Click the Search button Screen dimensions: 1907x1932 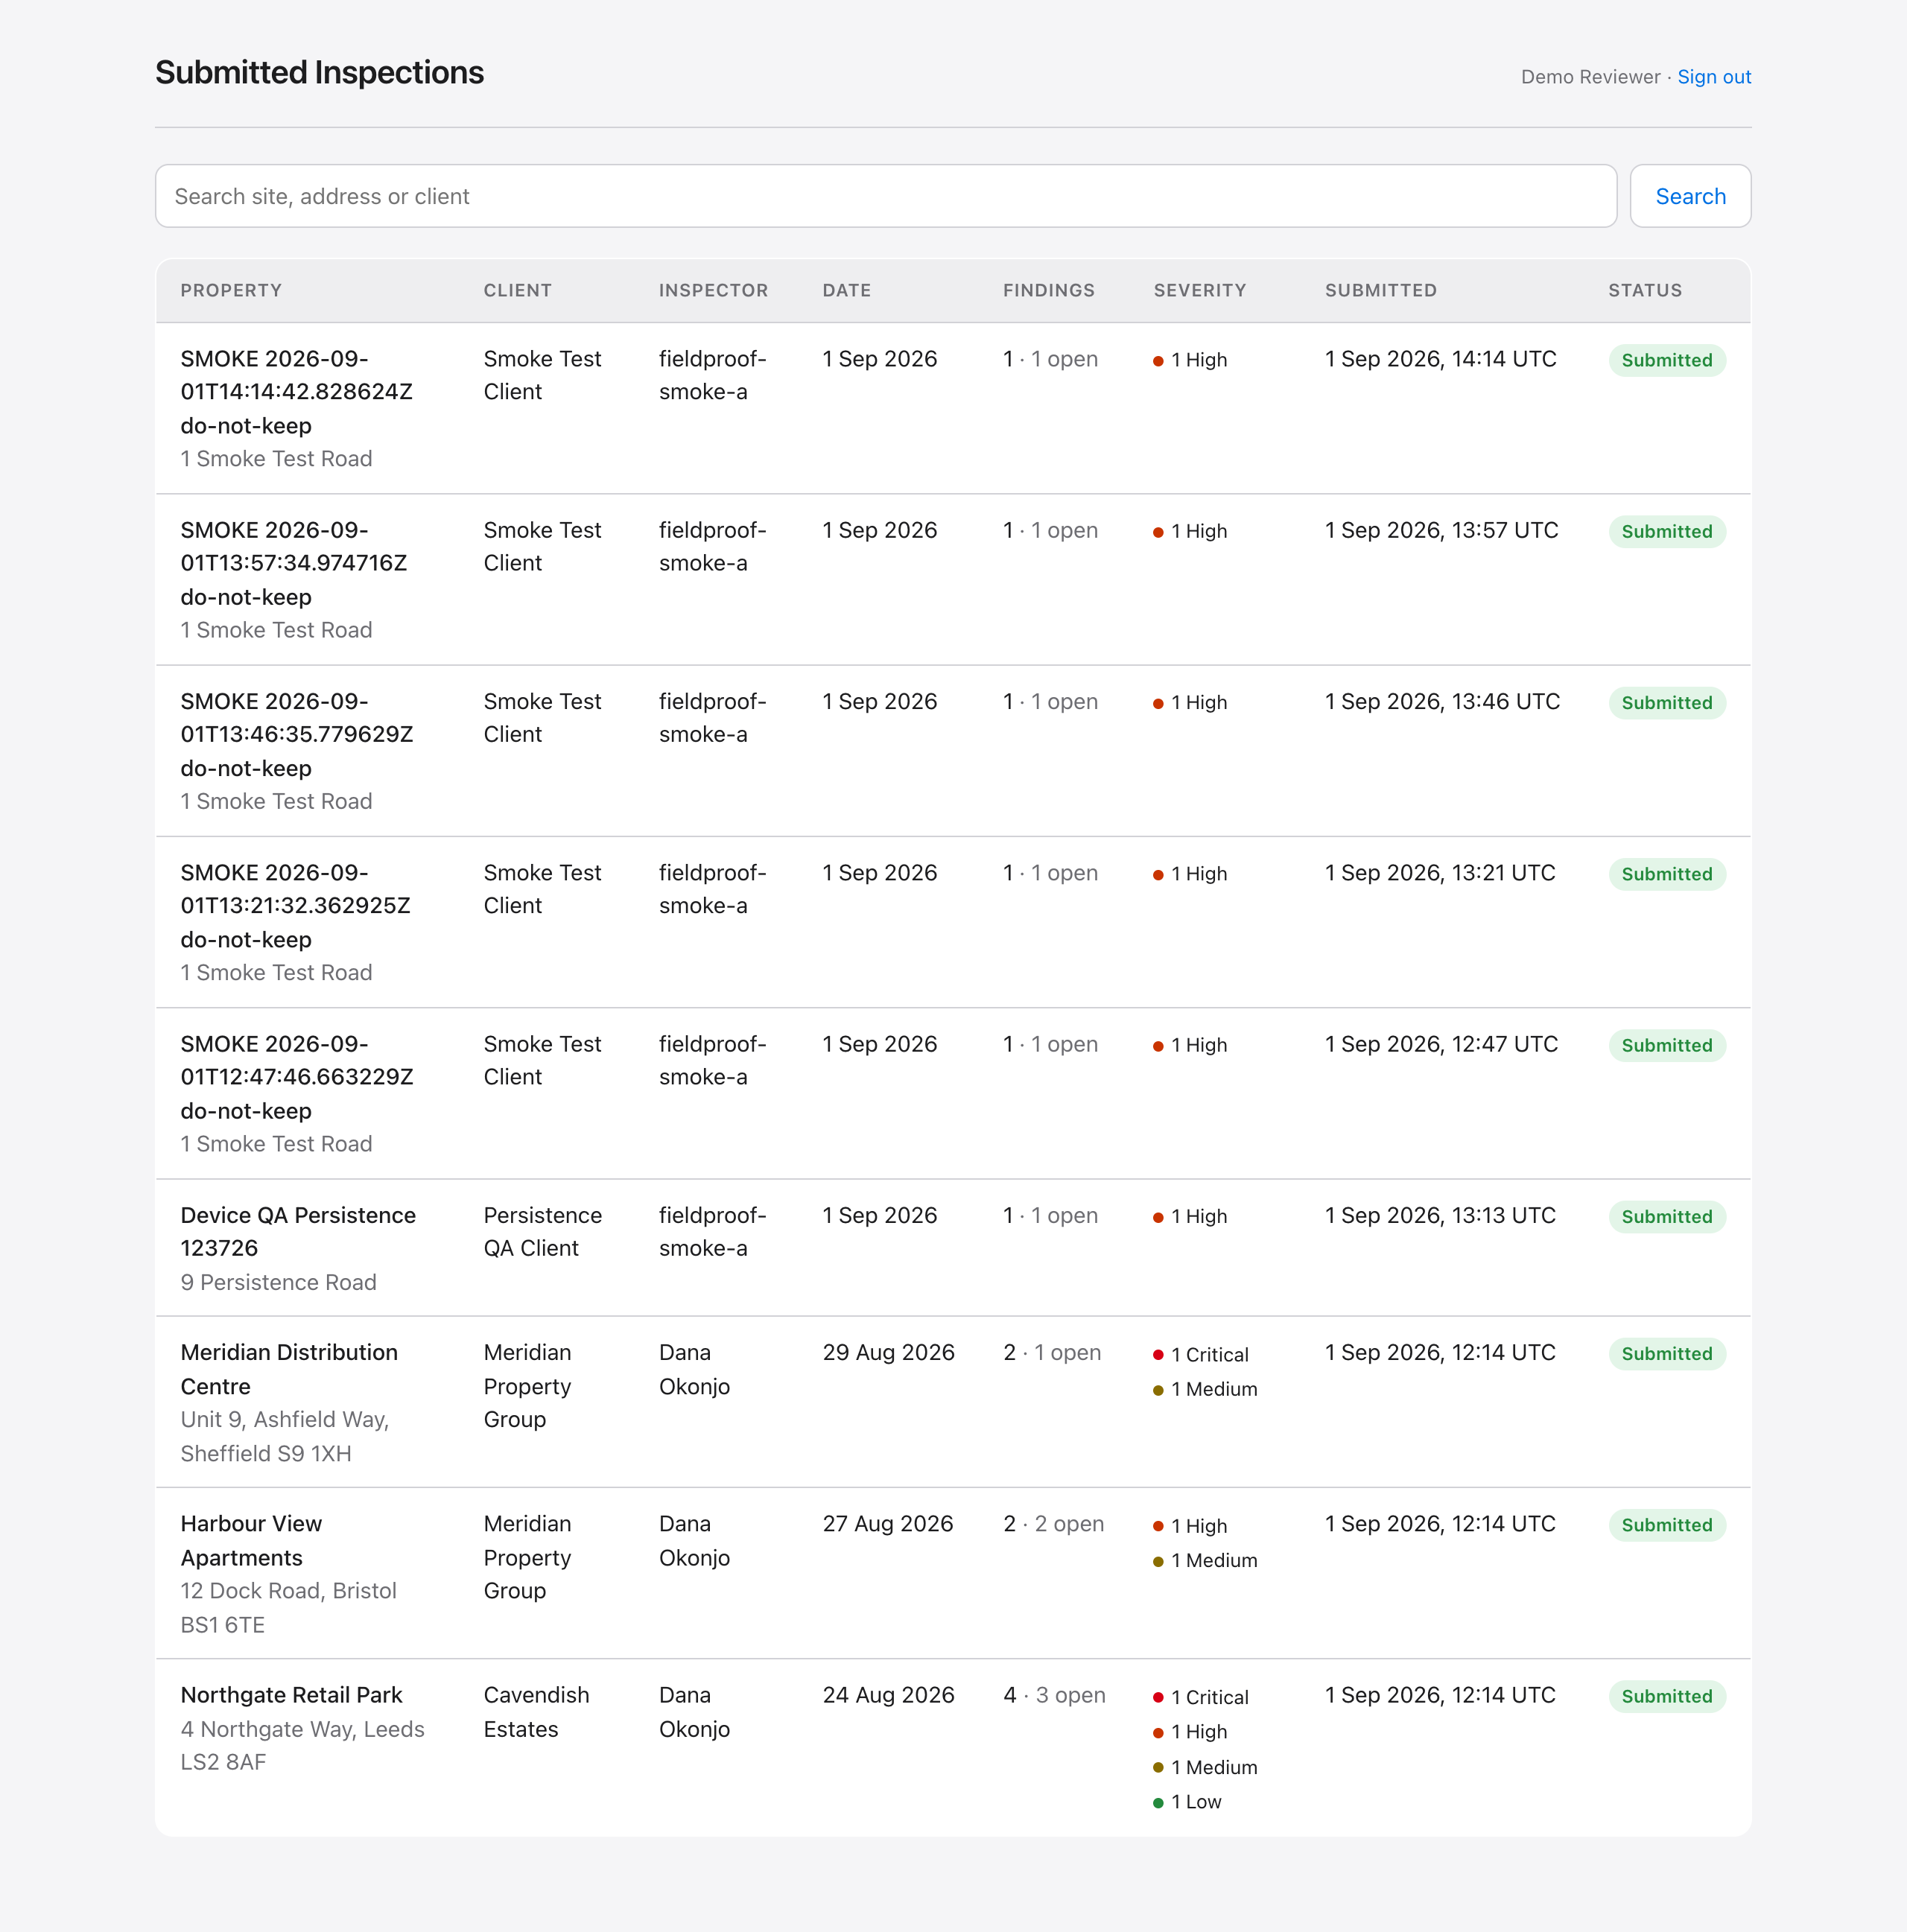pyautogui.click(x=1690, y=196)
